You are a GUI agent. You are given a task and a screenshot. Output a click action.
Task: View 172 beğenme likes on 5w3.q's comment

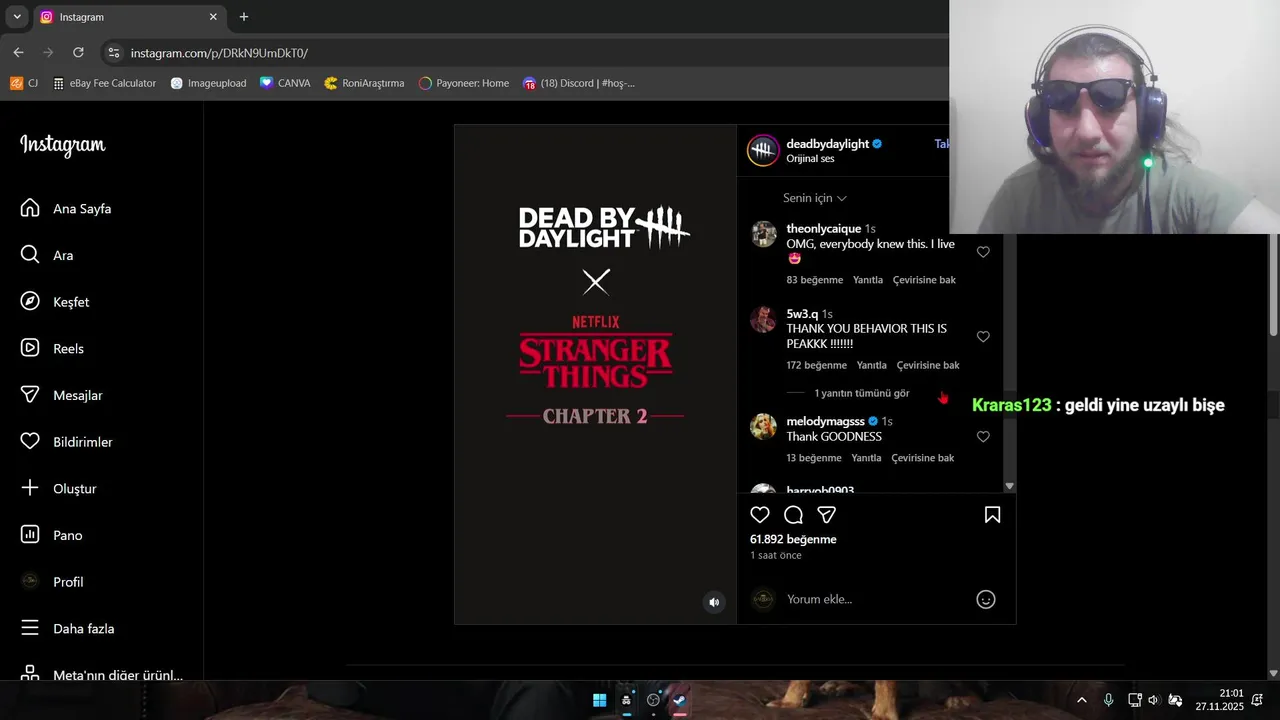click(817, 365)
